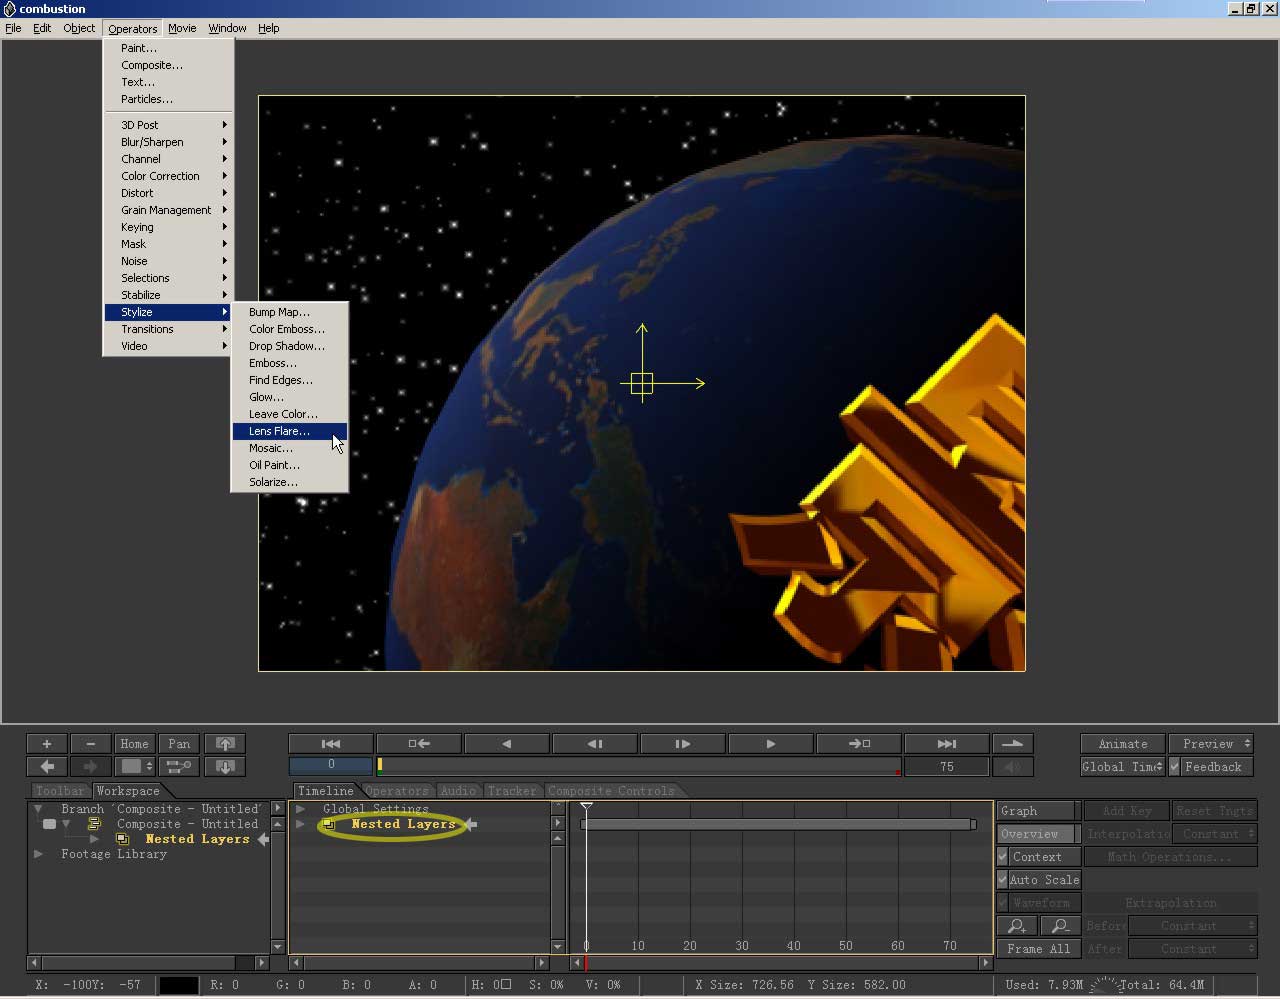Click the zoom out minus button
Image resolution: width=1280 pixels, height=999 pixels.
(x=90, y=744)
